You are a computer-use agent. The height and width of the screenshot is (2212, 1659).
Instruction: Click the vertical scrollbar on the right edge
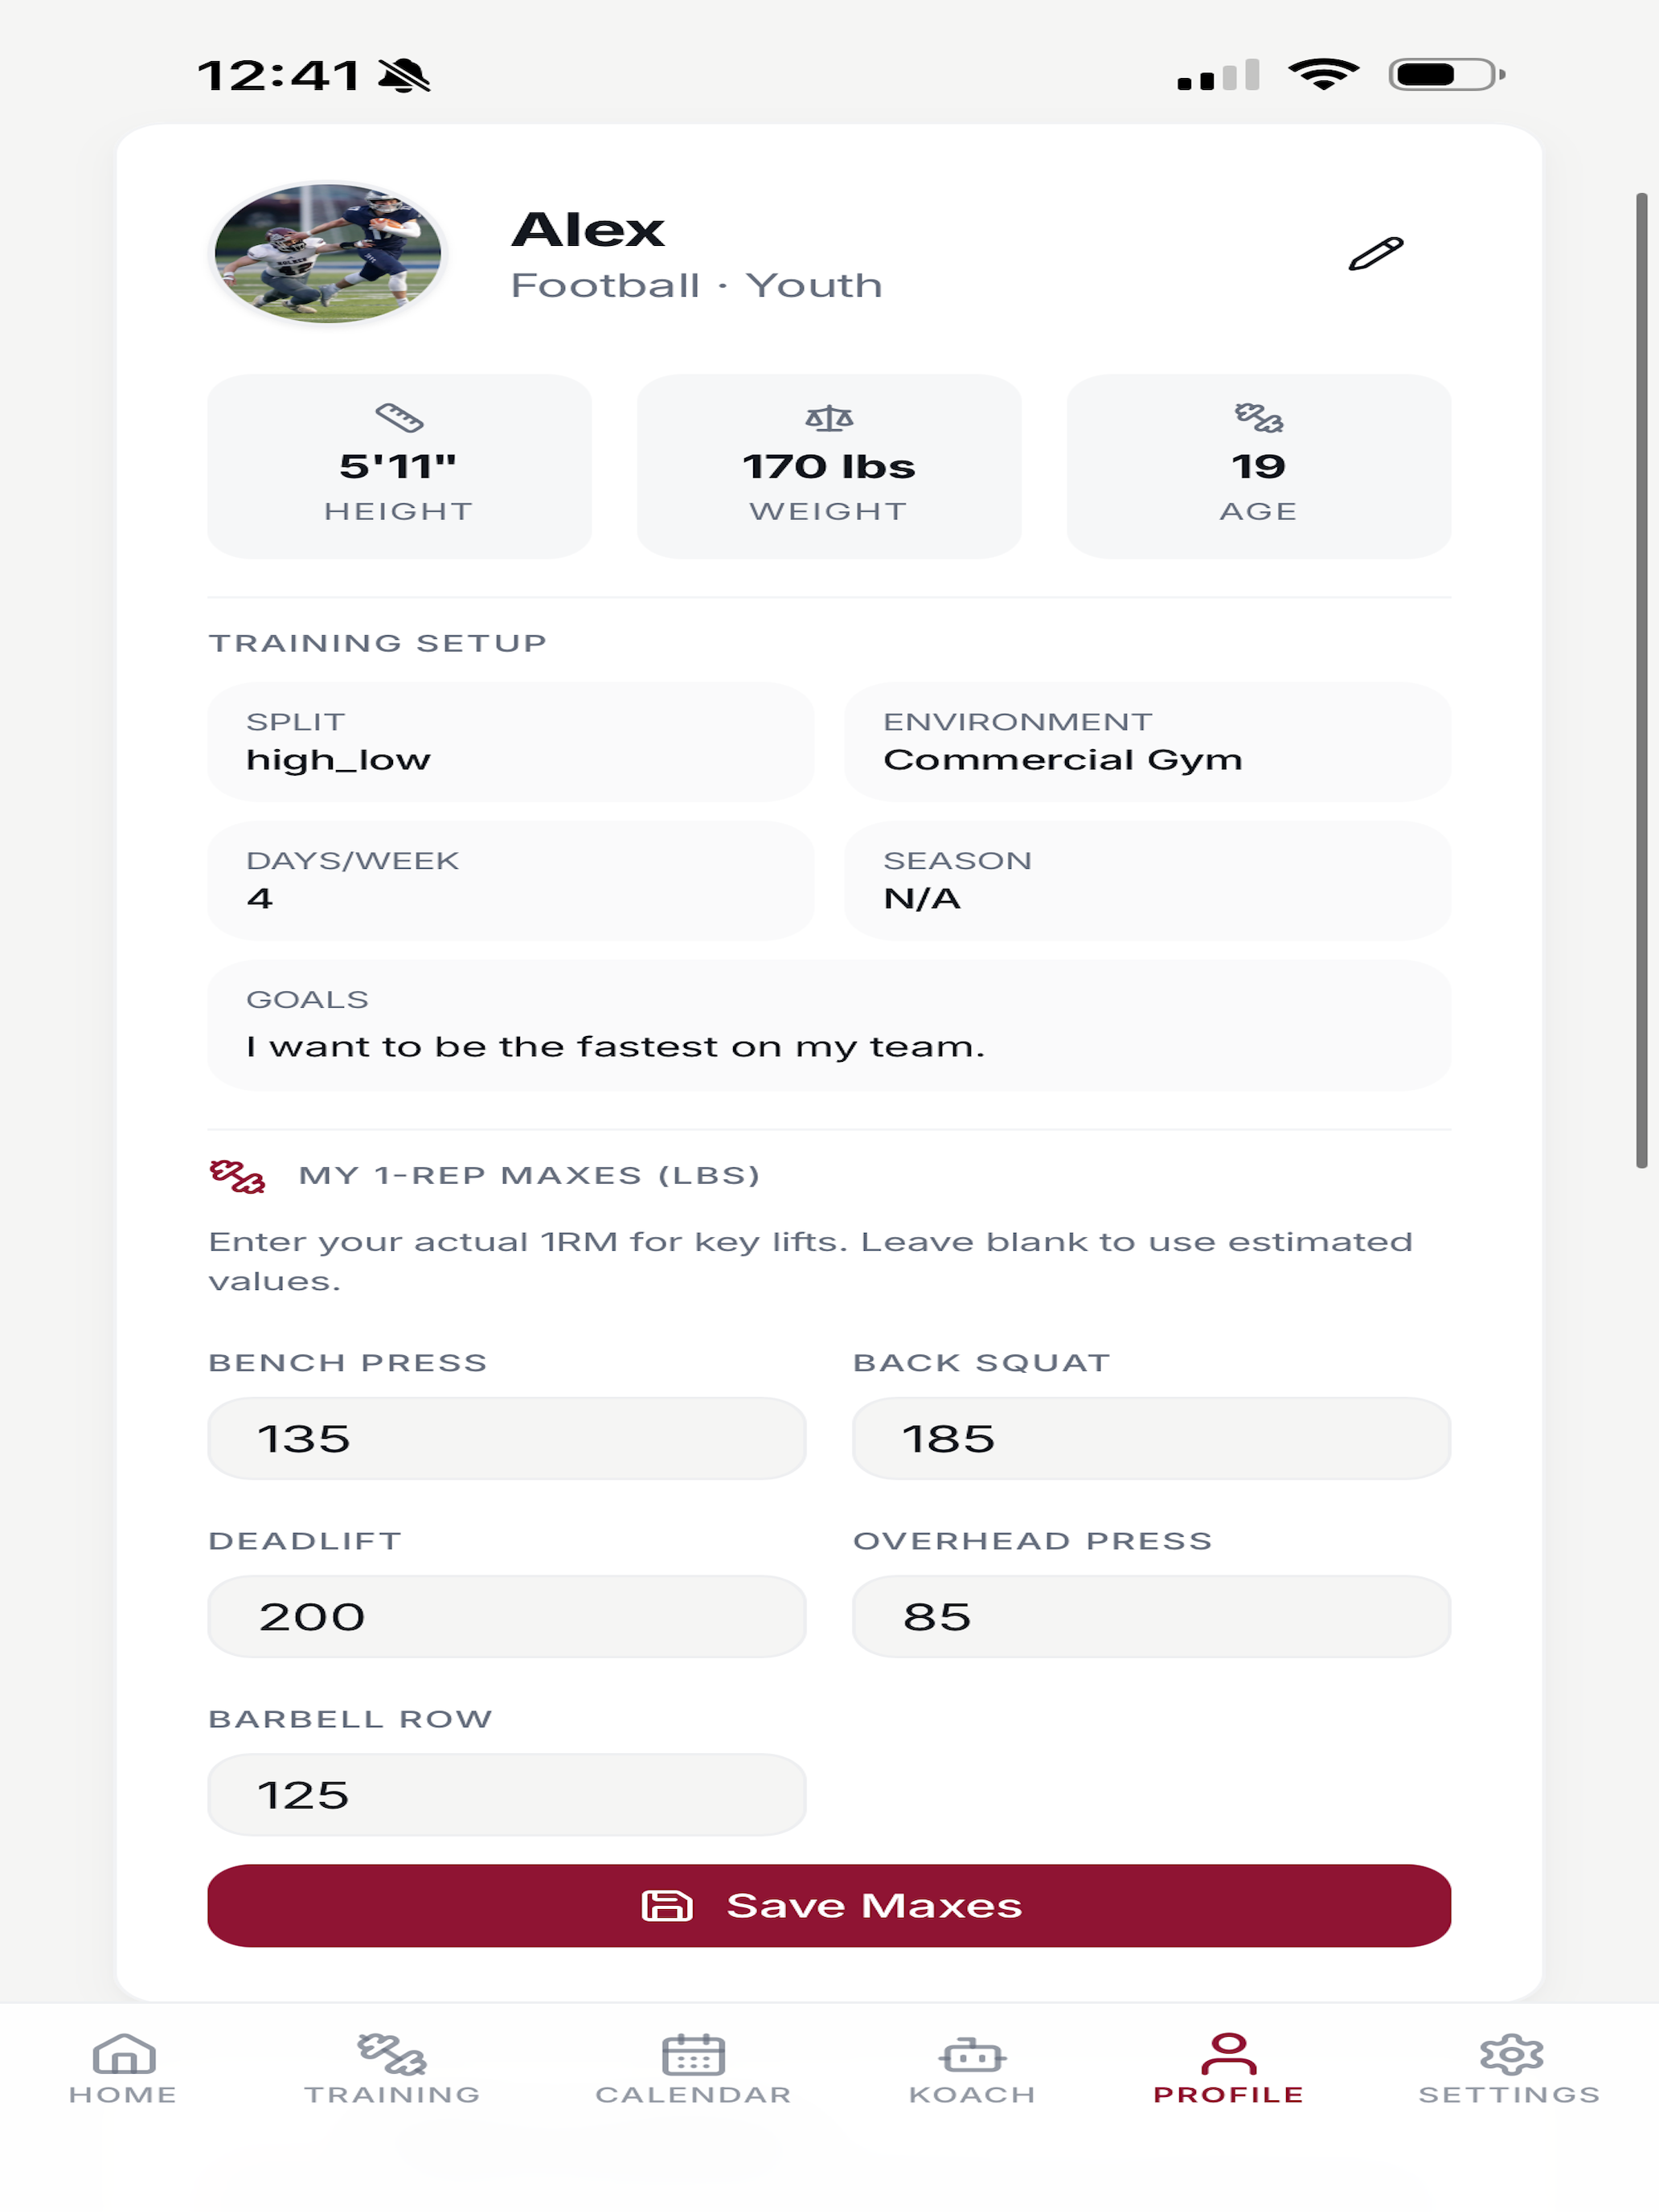tap(1641, 680)
